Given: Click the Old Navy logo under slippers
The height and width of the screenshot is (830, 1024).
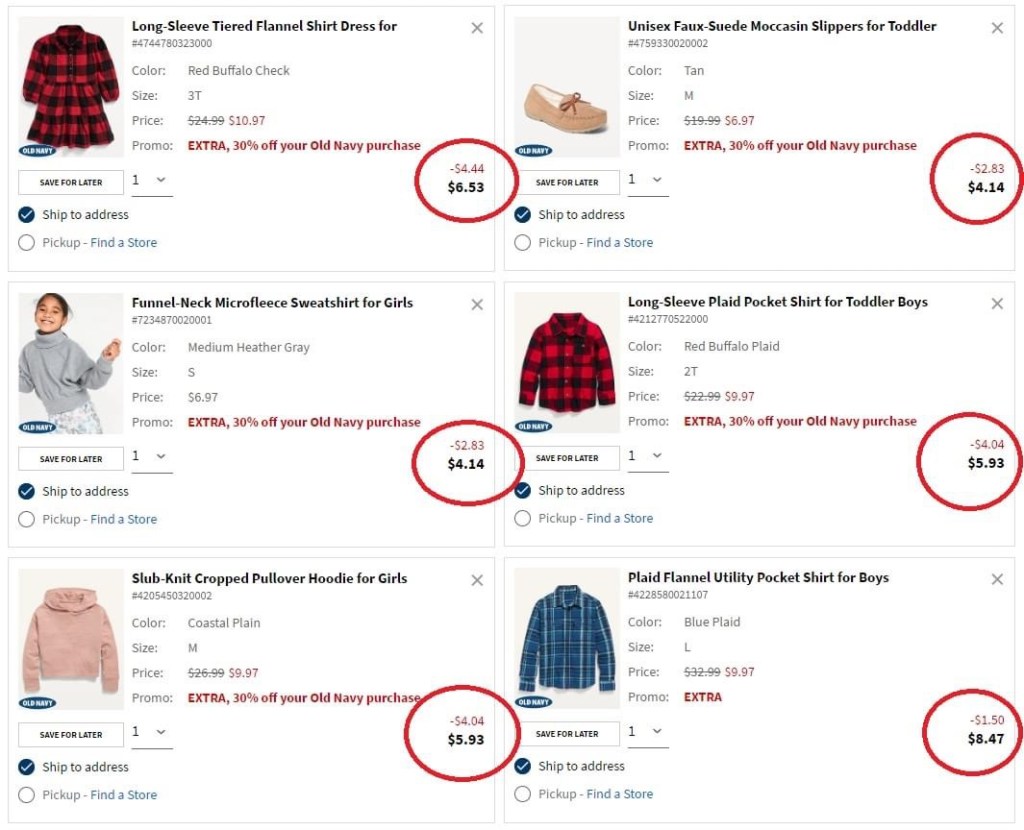Looking at the screenshot, I should [533, 151].
